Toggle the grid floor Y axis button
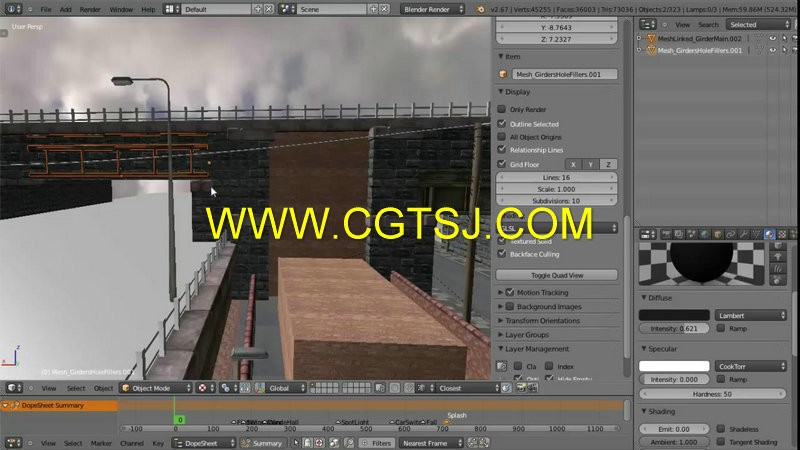800x450 pixels. (591, 164)
